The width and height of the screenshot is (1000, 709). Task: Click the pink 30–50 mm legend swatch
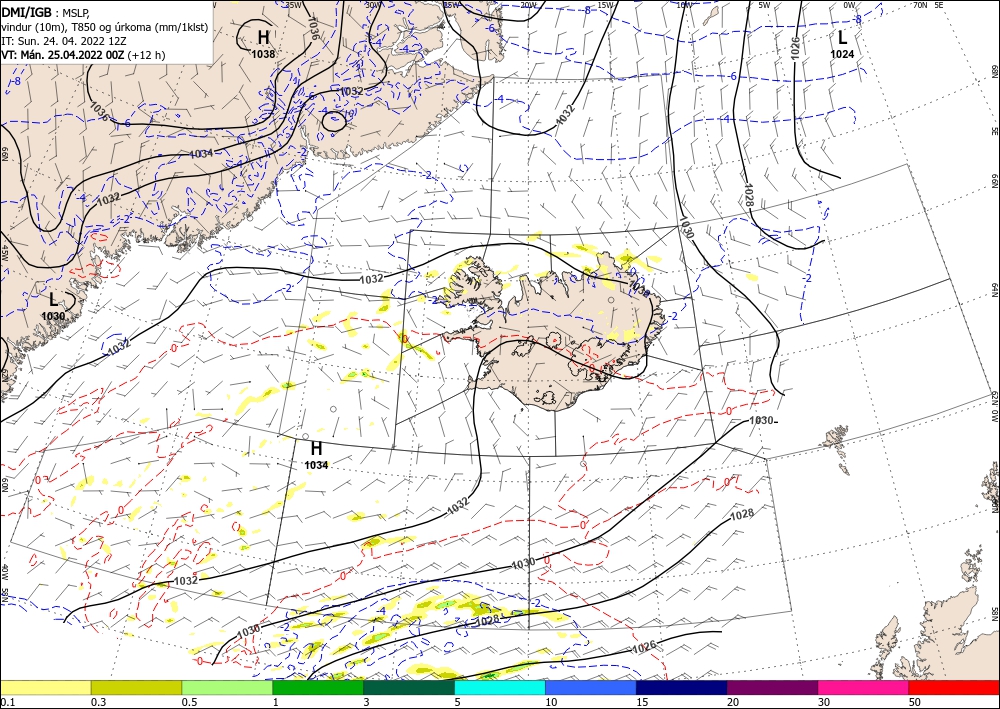point(864,687)
